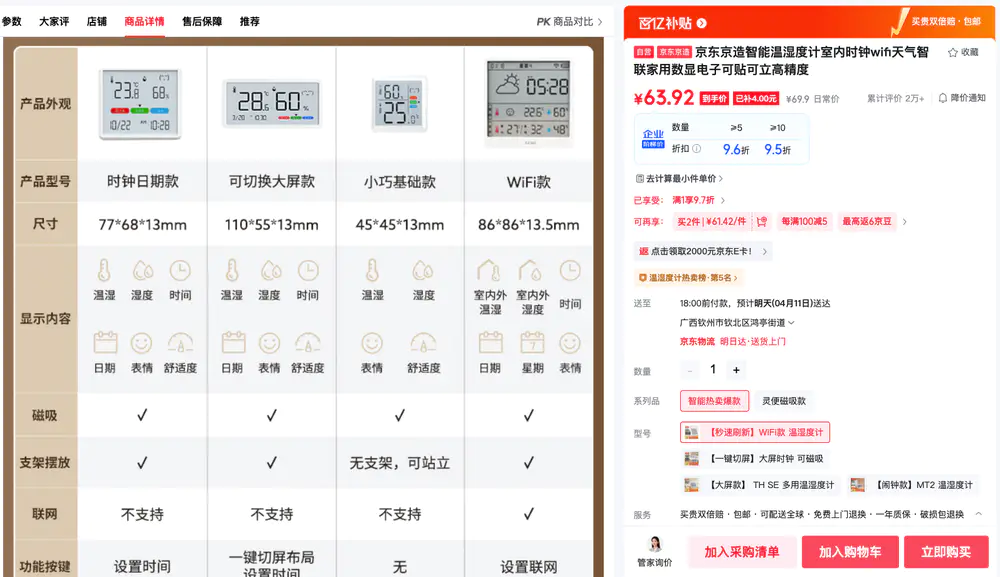
Task: Collapse the 服务 details chevron
Action: click(x=978, y=514)
